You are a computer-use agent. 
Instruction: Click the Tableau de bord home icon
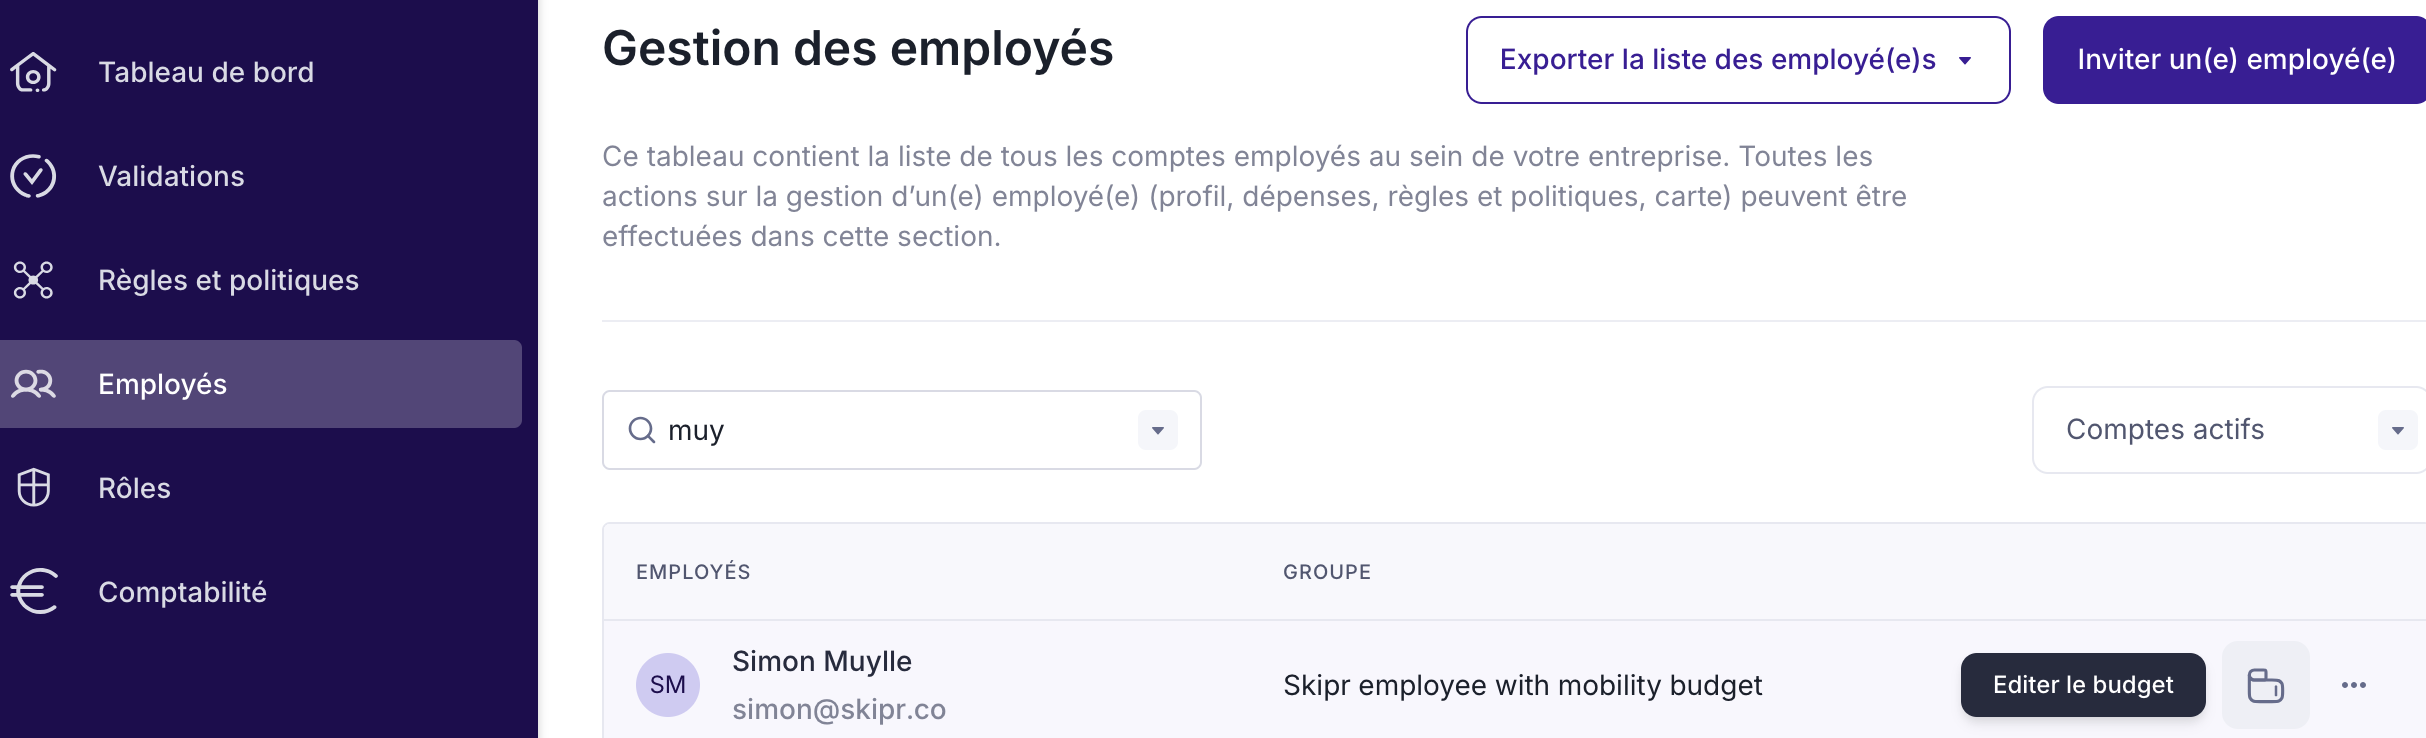coord(33,72)
